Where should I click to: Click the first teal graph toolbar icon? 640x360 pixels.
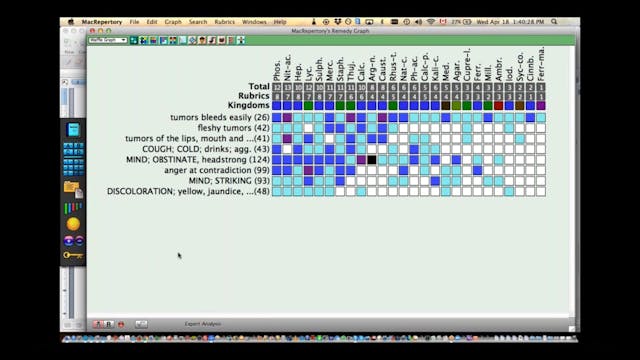tap(134, 40)
